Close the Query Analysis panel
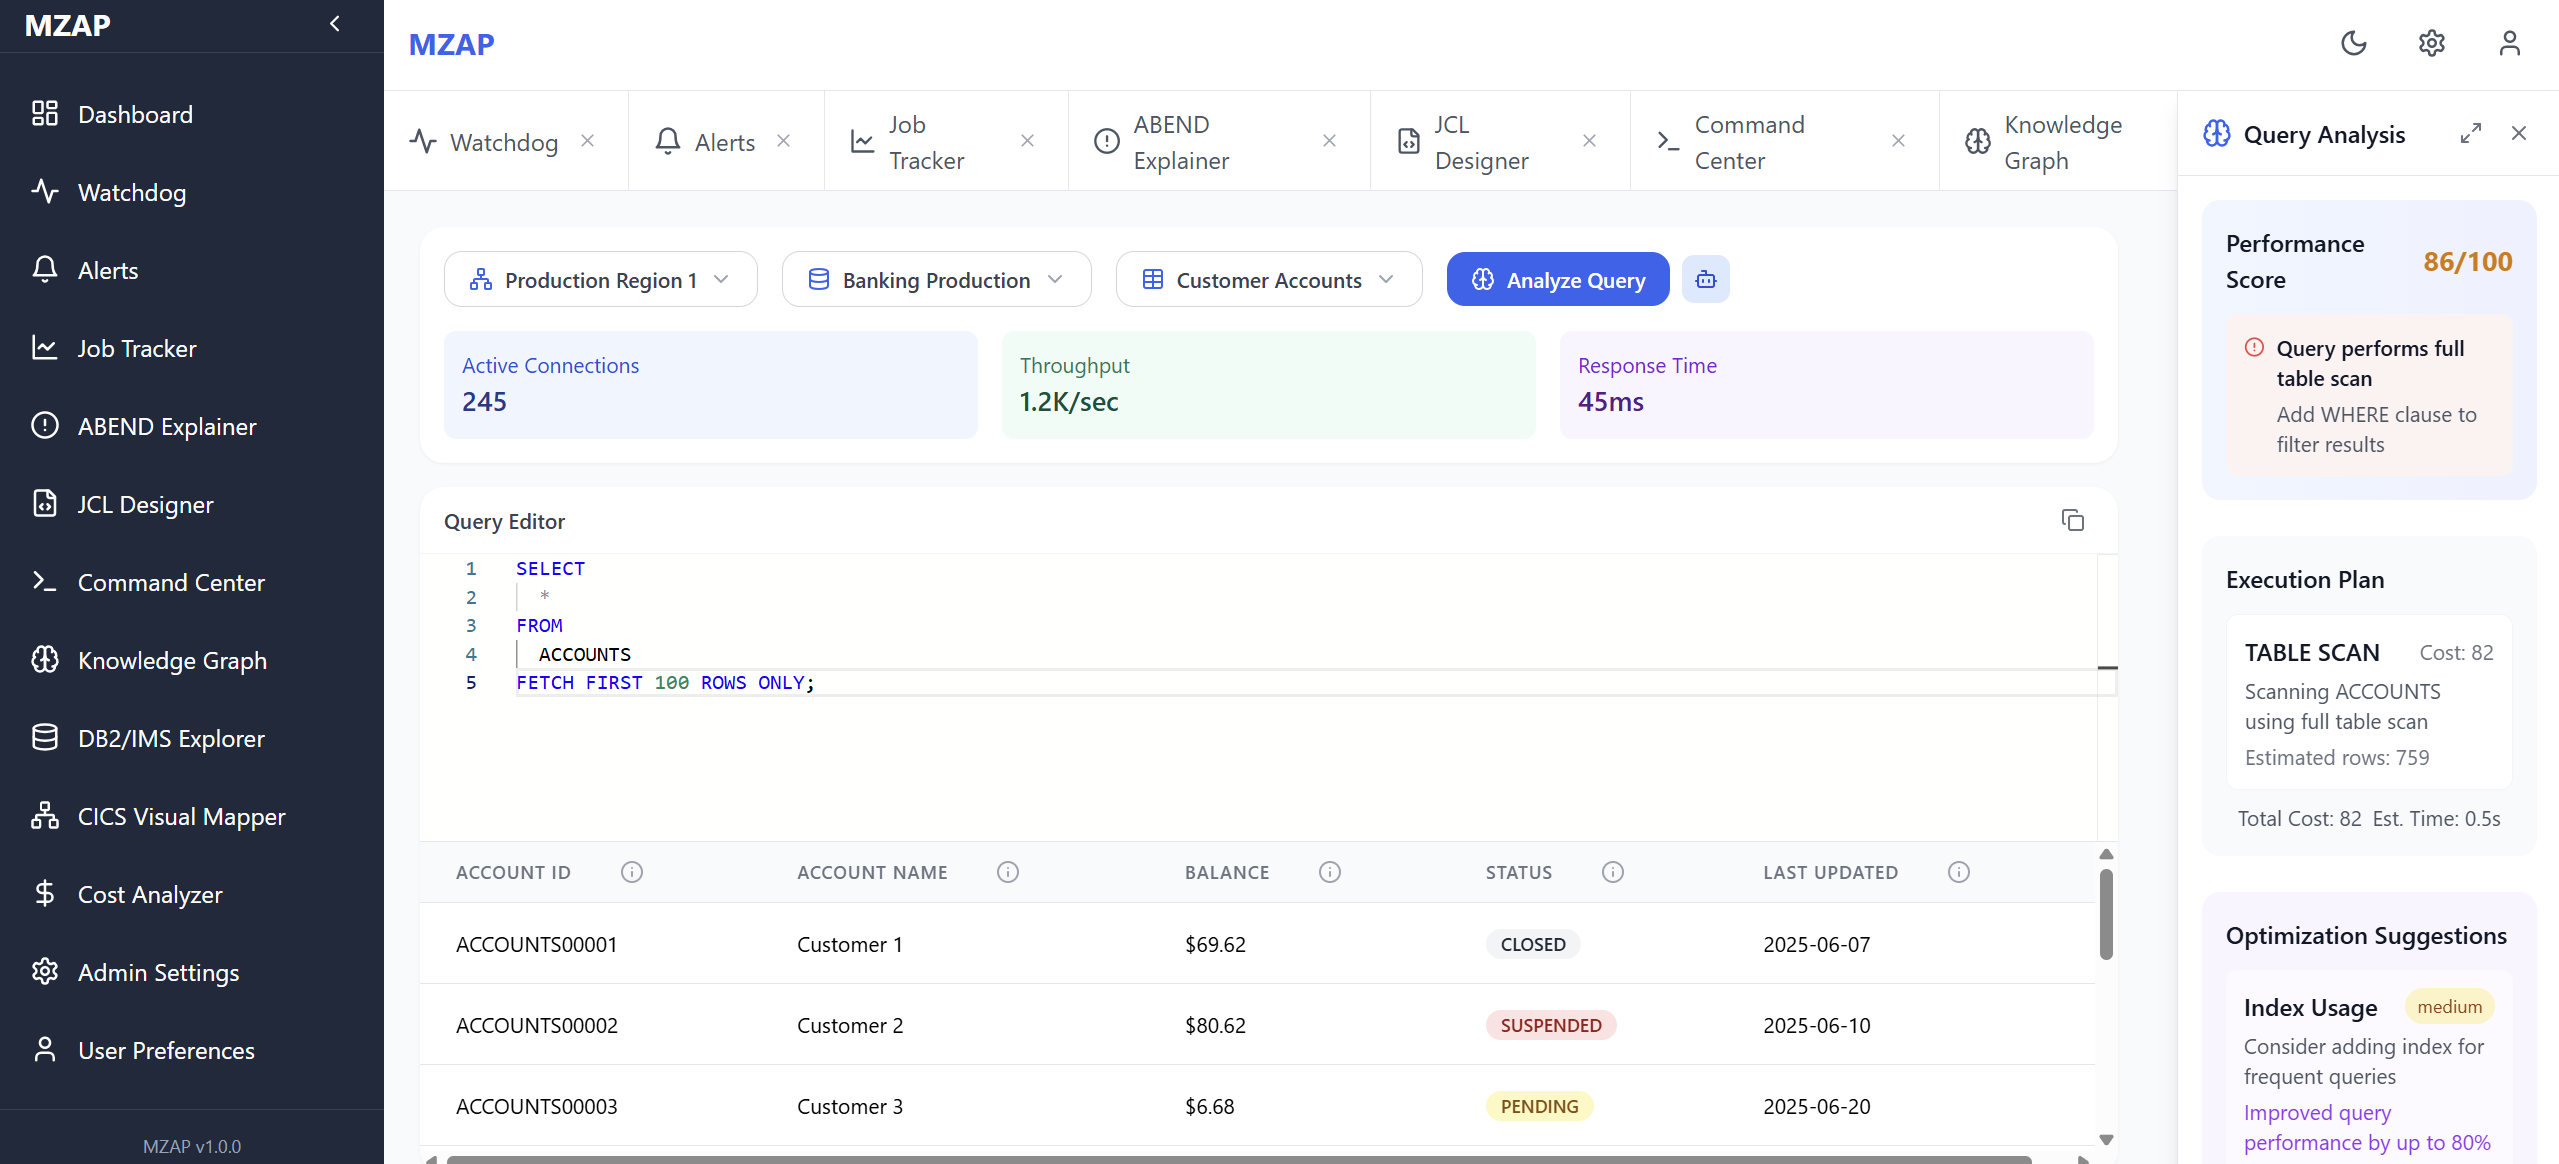Viewport: 2559px width, 1164px height. pos(2518,133)
